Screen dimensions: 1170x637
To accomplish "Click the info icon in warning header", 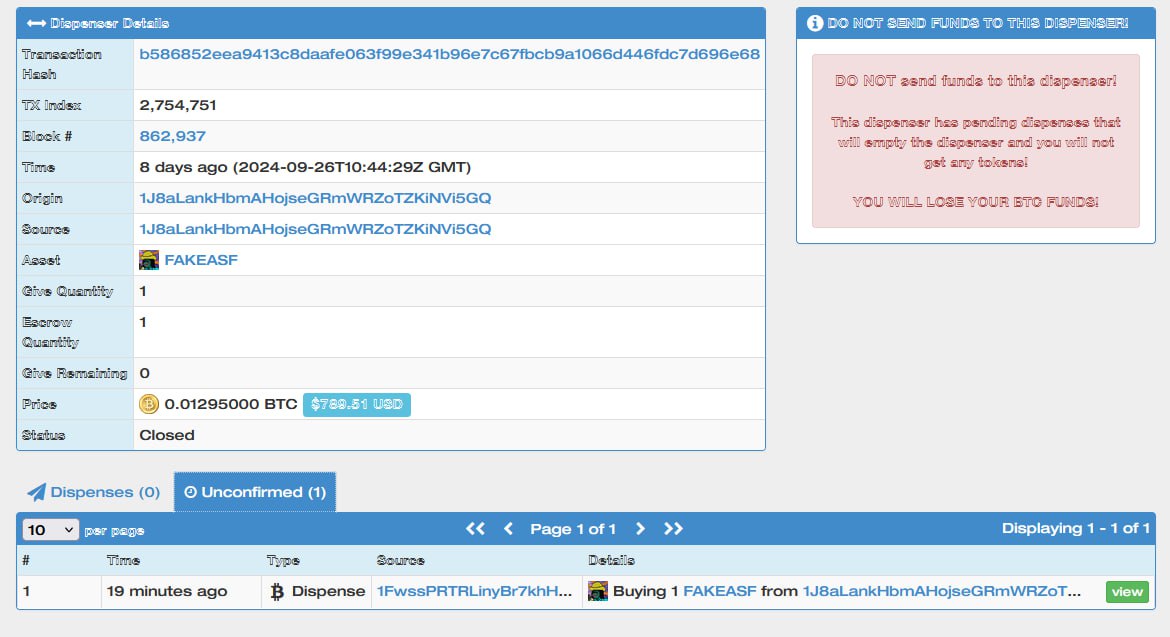I will pyautogui.click(x=815, y=23).
